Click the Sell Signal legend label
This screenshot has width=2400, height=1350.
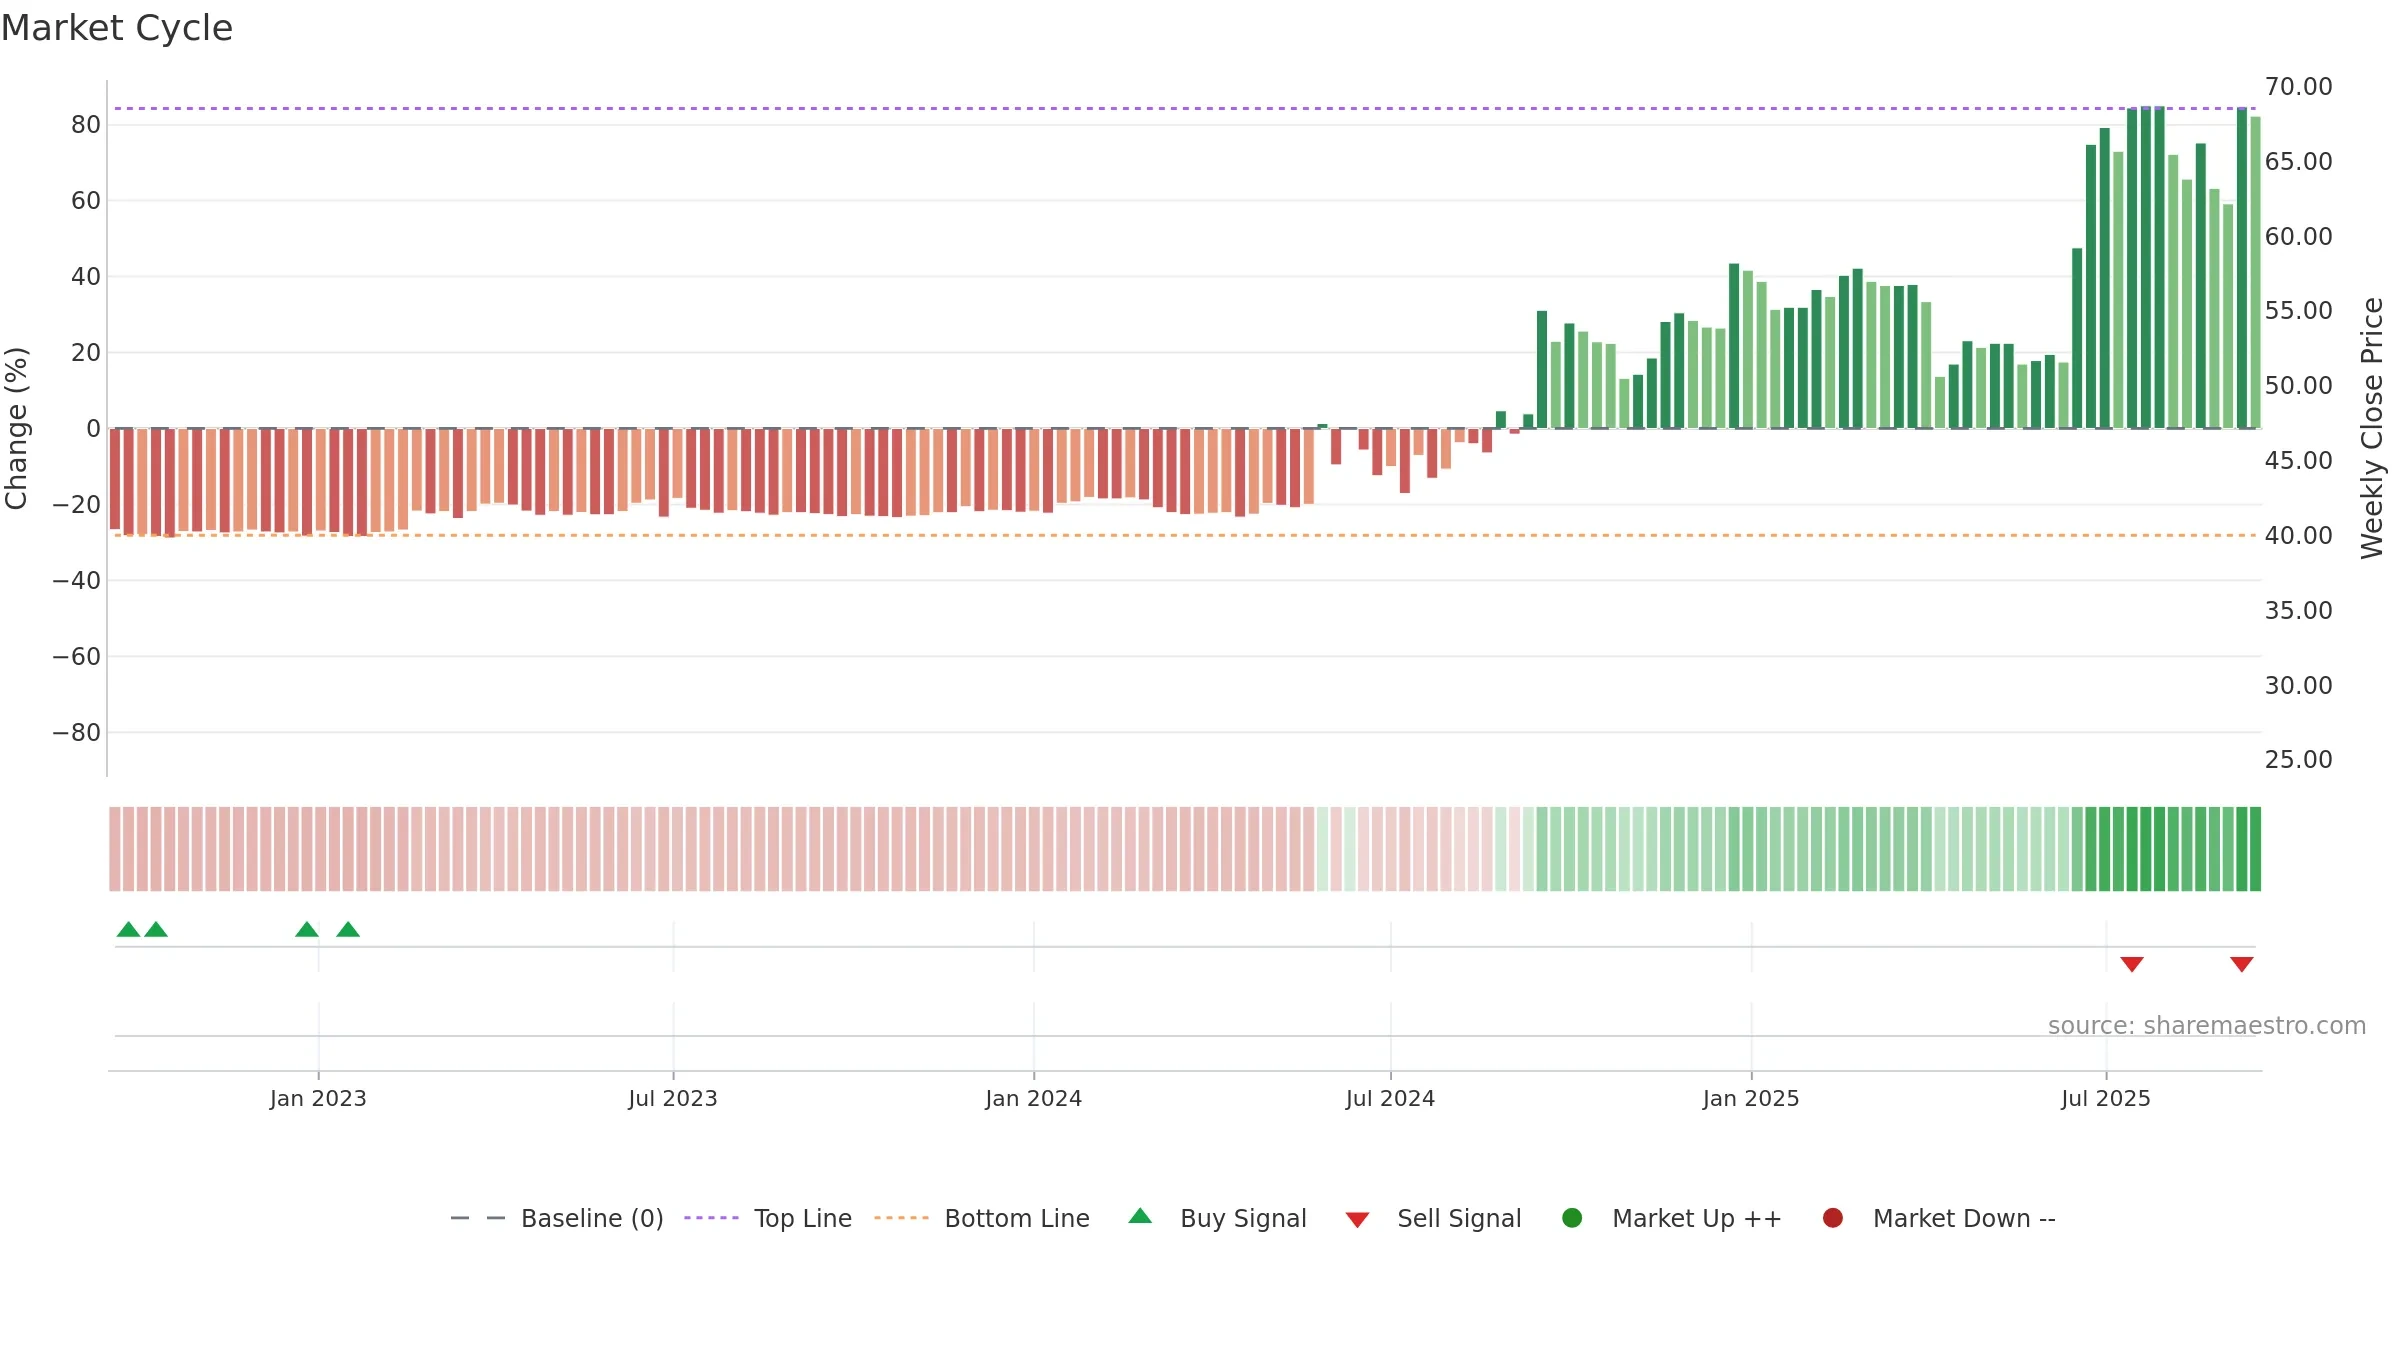coord(1459,1218)
